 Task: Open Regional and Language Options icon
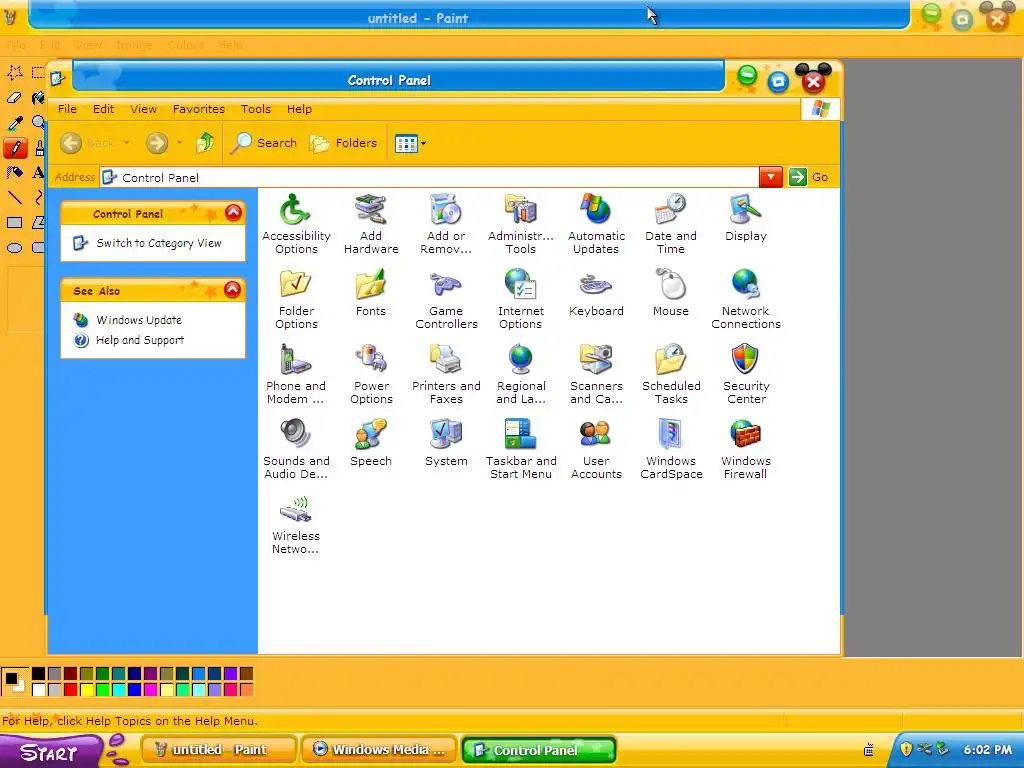pos(520,374)
